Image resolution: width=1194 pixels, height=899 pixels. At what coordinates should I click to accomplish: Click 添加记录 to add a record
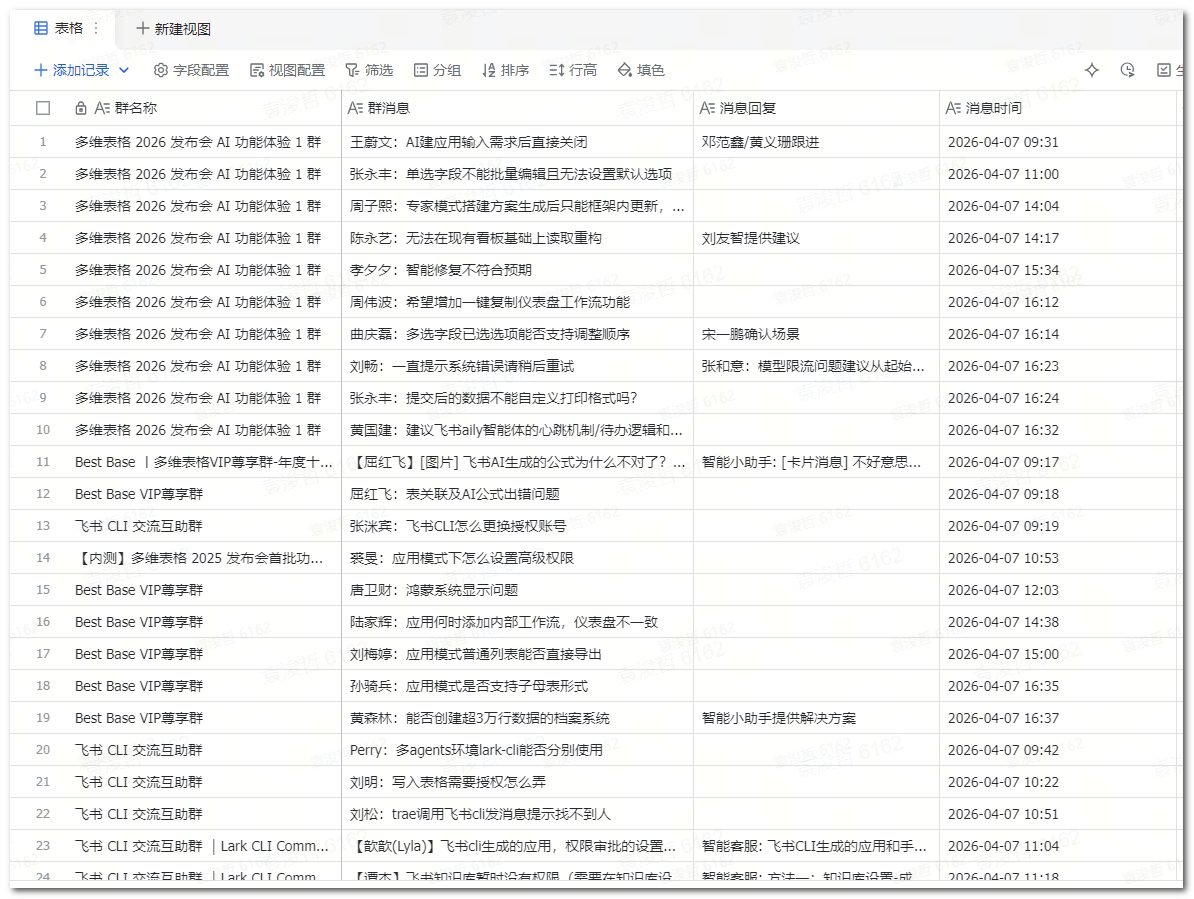72,70
